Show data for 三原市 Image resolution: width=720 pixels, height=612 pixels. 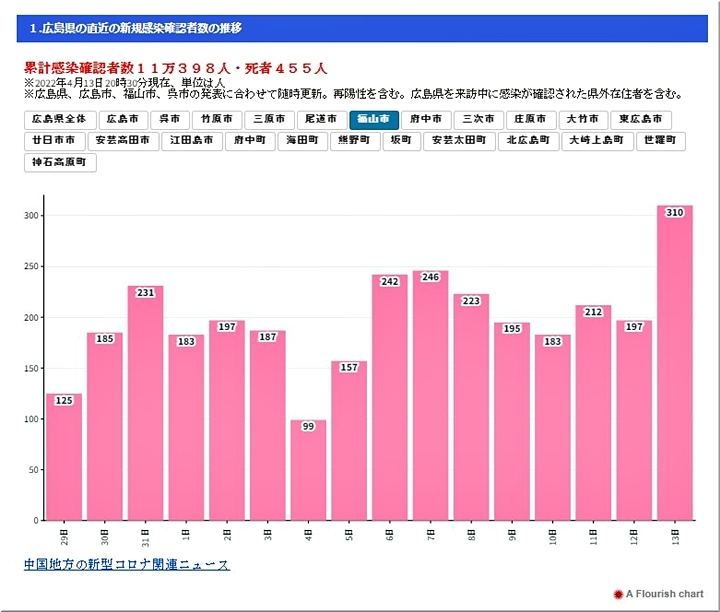(x=269, y=119)
